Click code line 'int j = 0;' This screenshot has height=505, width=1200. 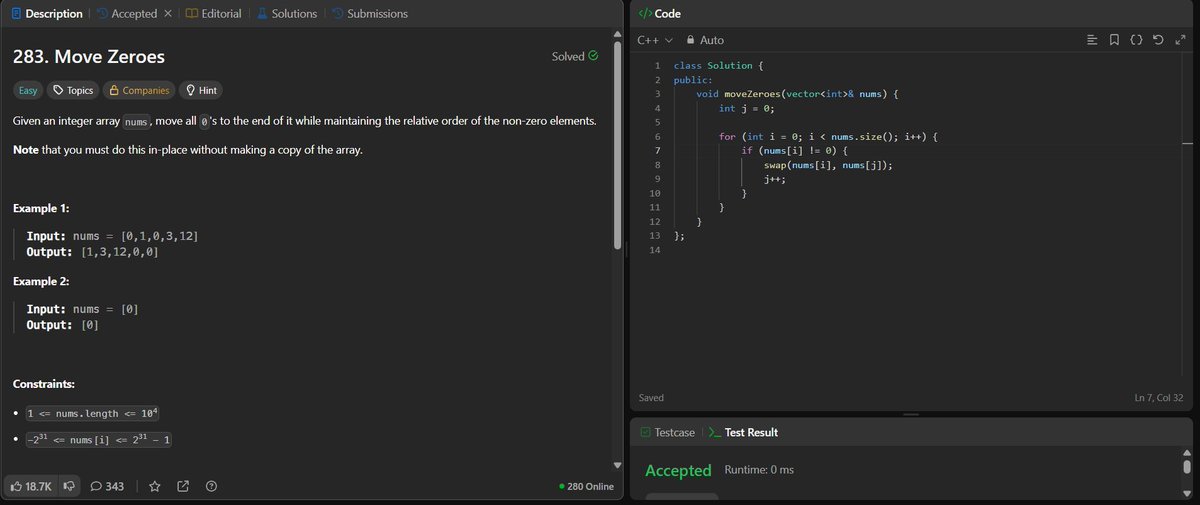pyautogui.click(x=747, y=108)
